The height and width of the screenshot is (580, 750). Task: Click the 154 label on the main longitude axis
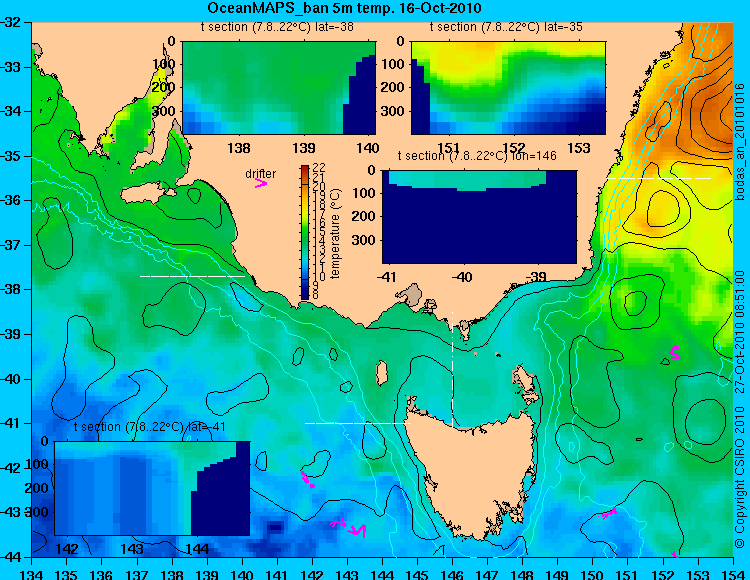click(x=733, y=573)
